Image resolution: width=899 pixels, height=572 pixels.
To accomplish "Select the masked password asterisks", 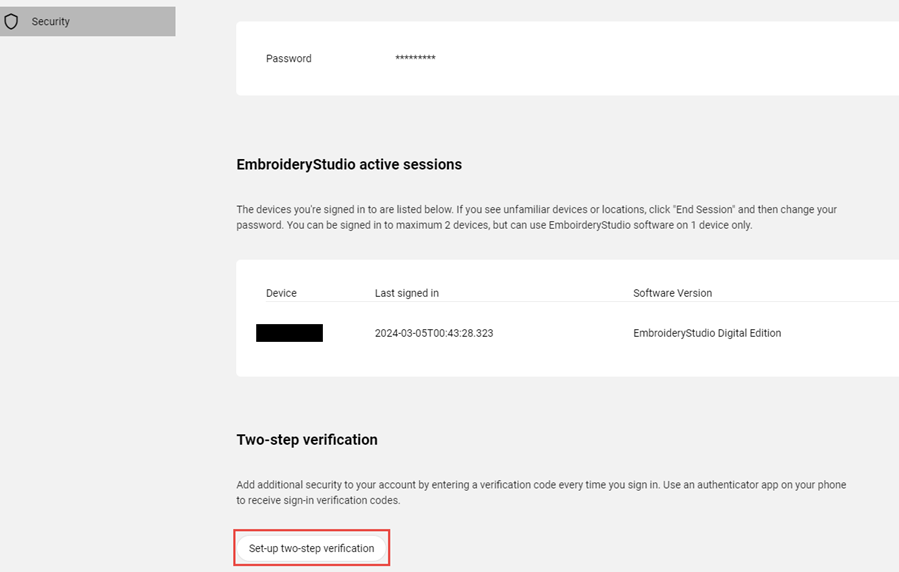I will [415, 58].
